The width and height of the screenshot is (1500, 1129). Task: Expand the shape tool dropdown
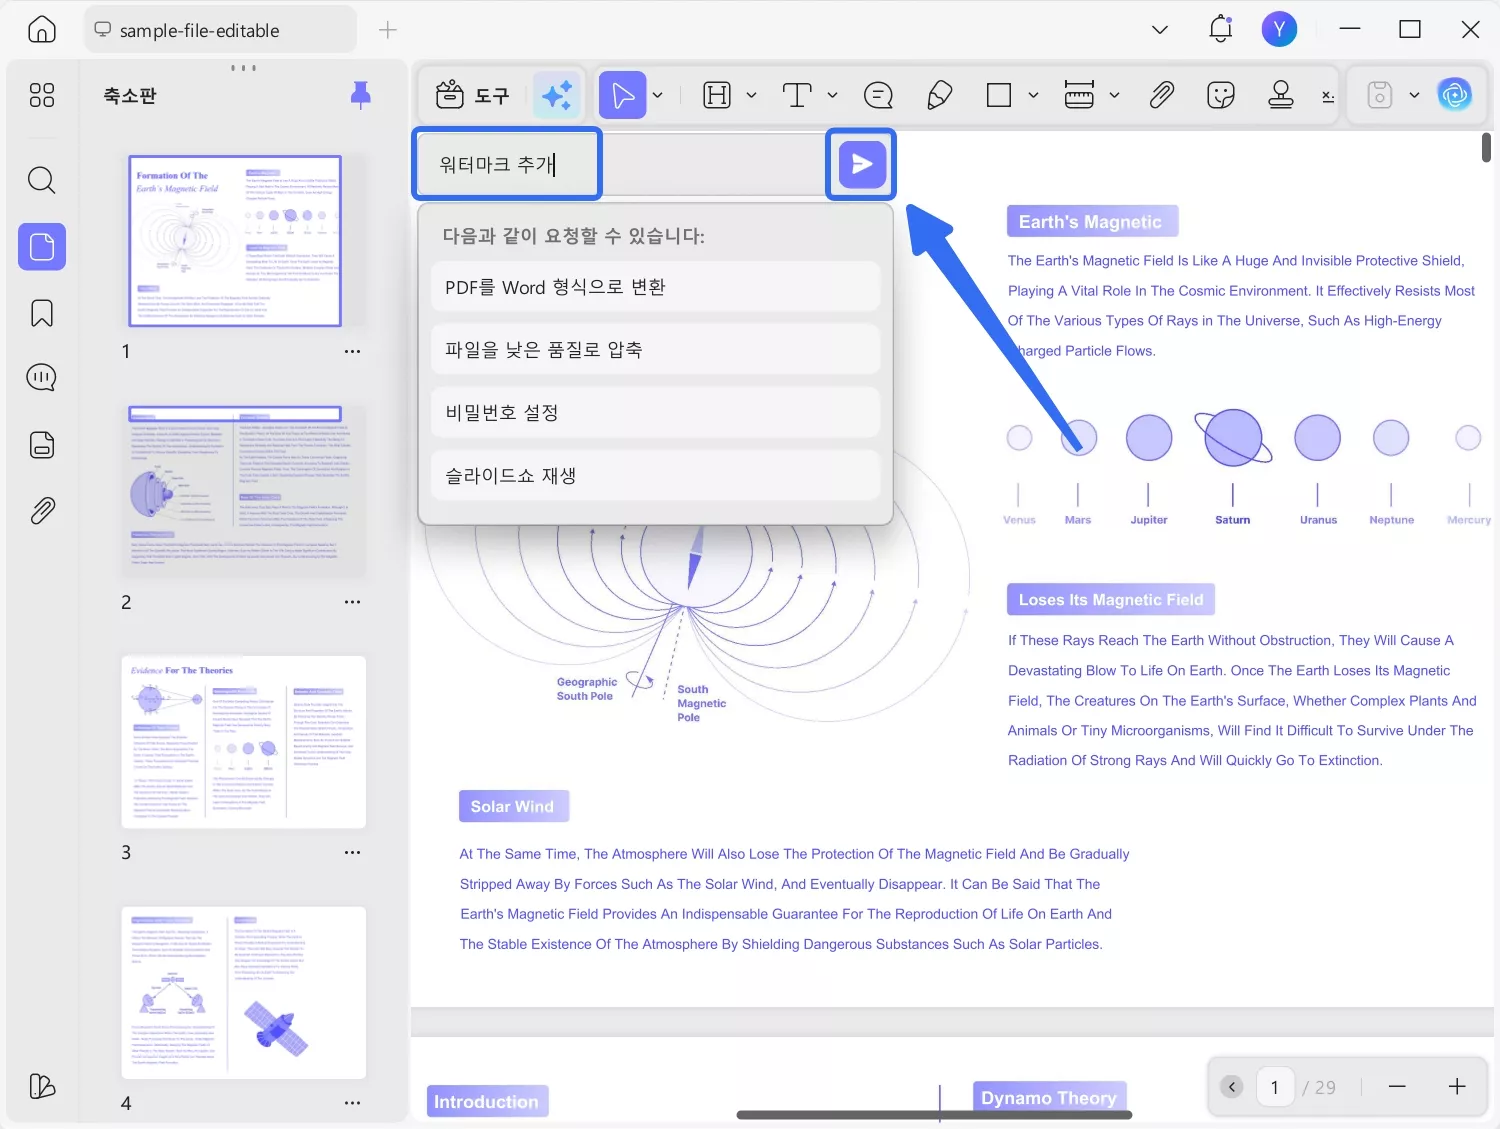coord(1033,95)
